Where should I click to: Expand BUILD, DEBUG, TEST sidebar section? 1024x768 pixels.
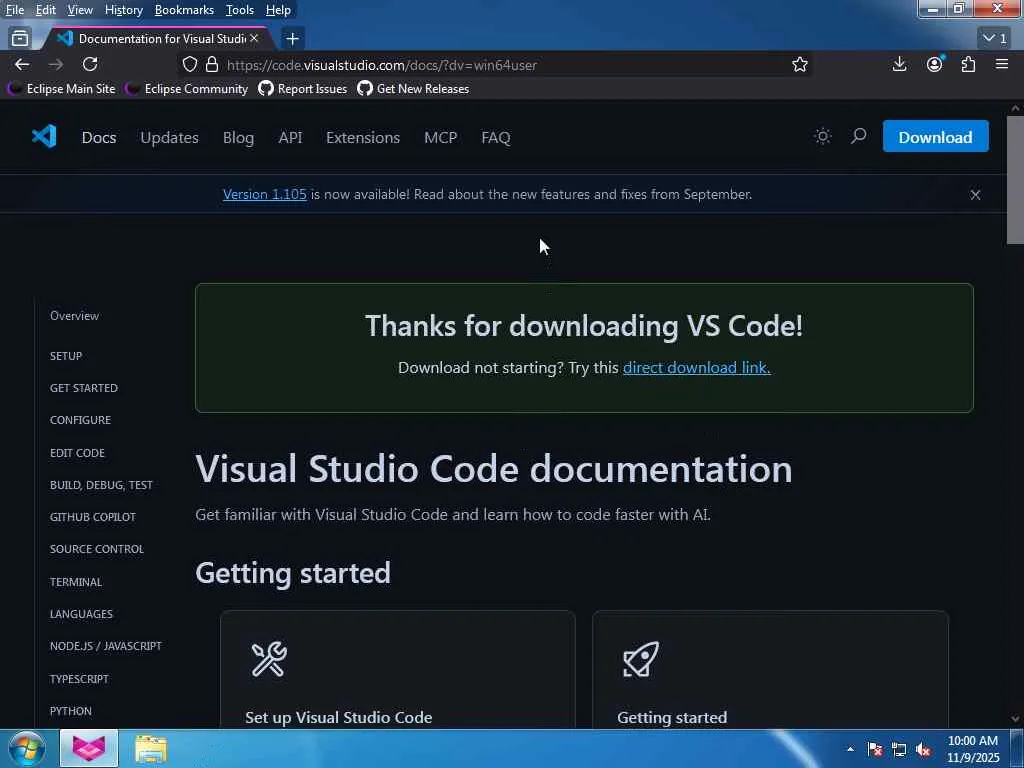point(101,485)
